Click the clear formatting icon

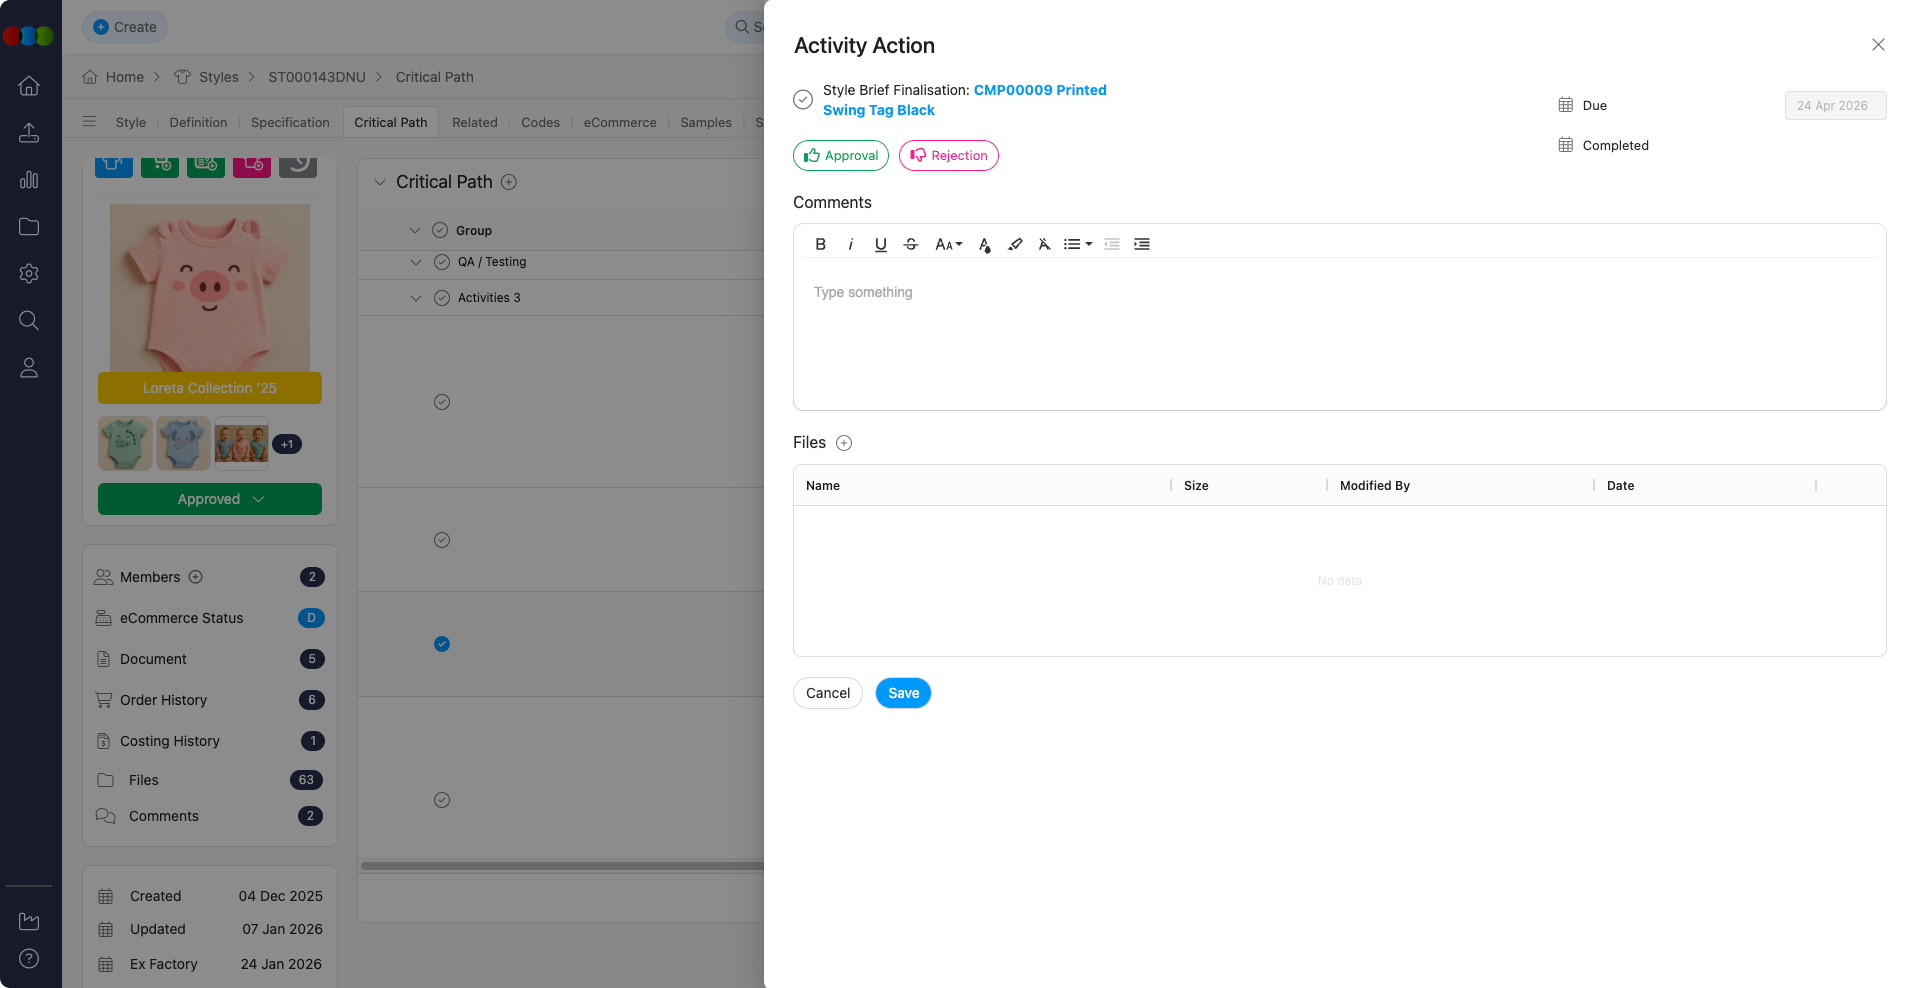1044,244
